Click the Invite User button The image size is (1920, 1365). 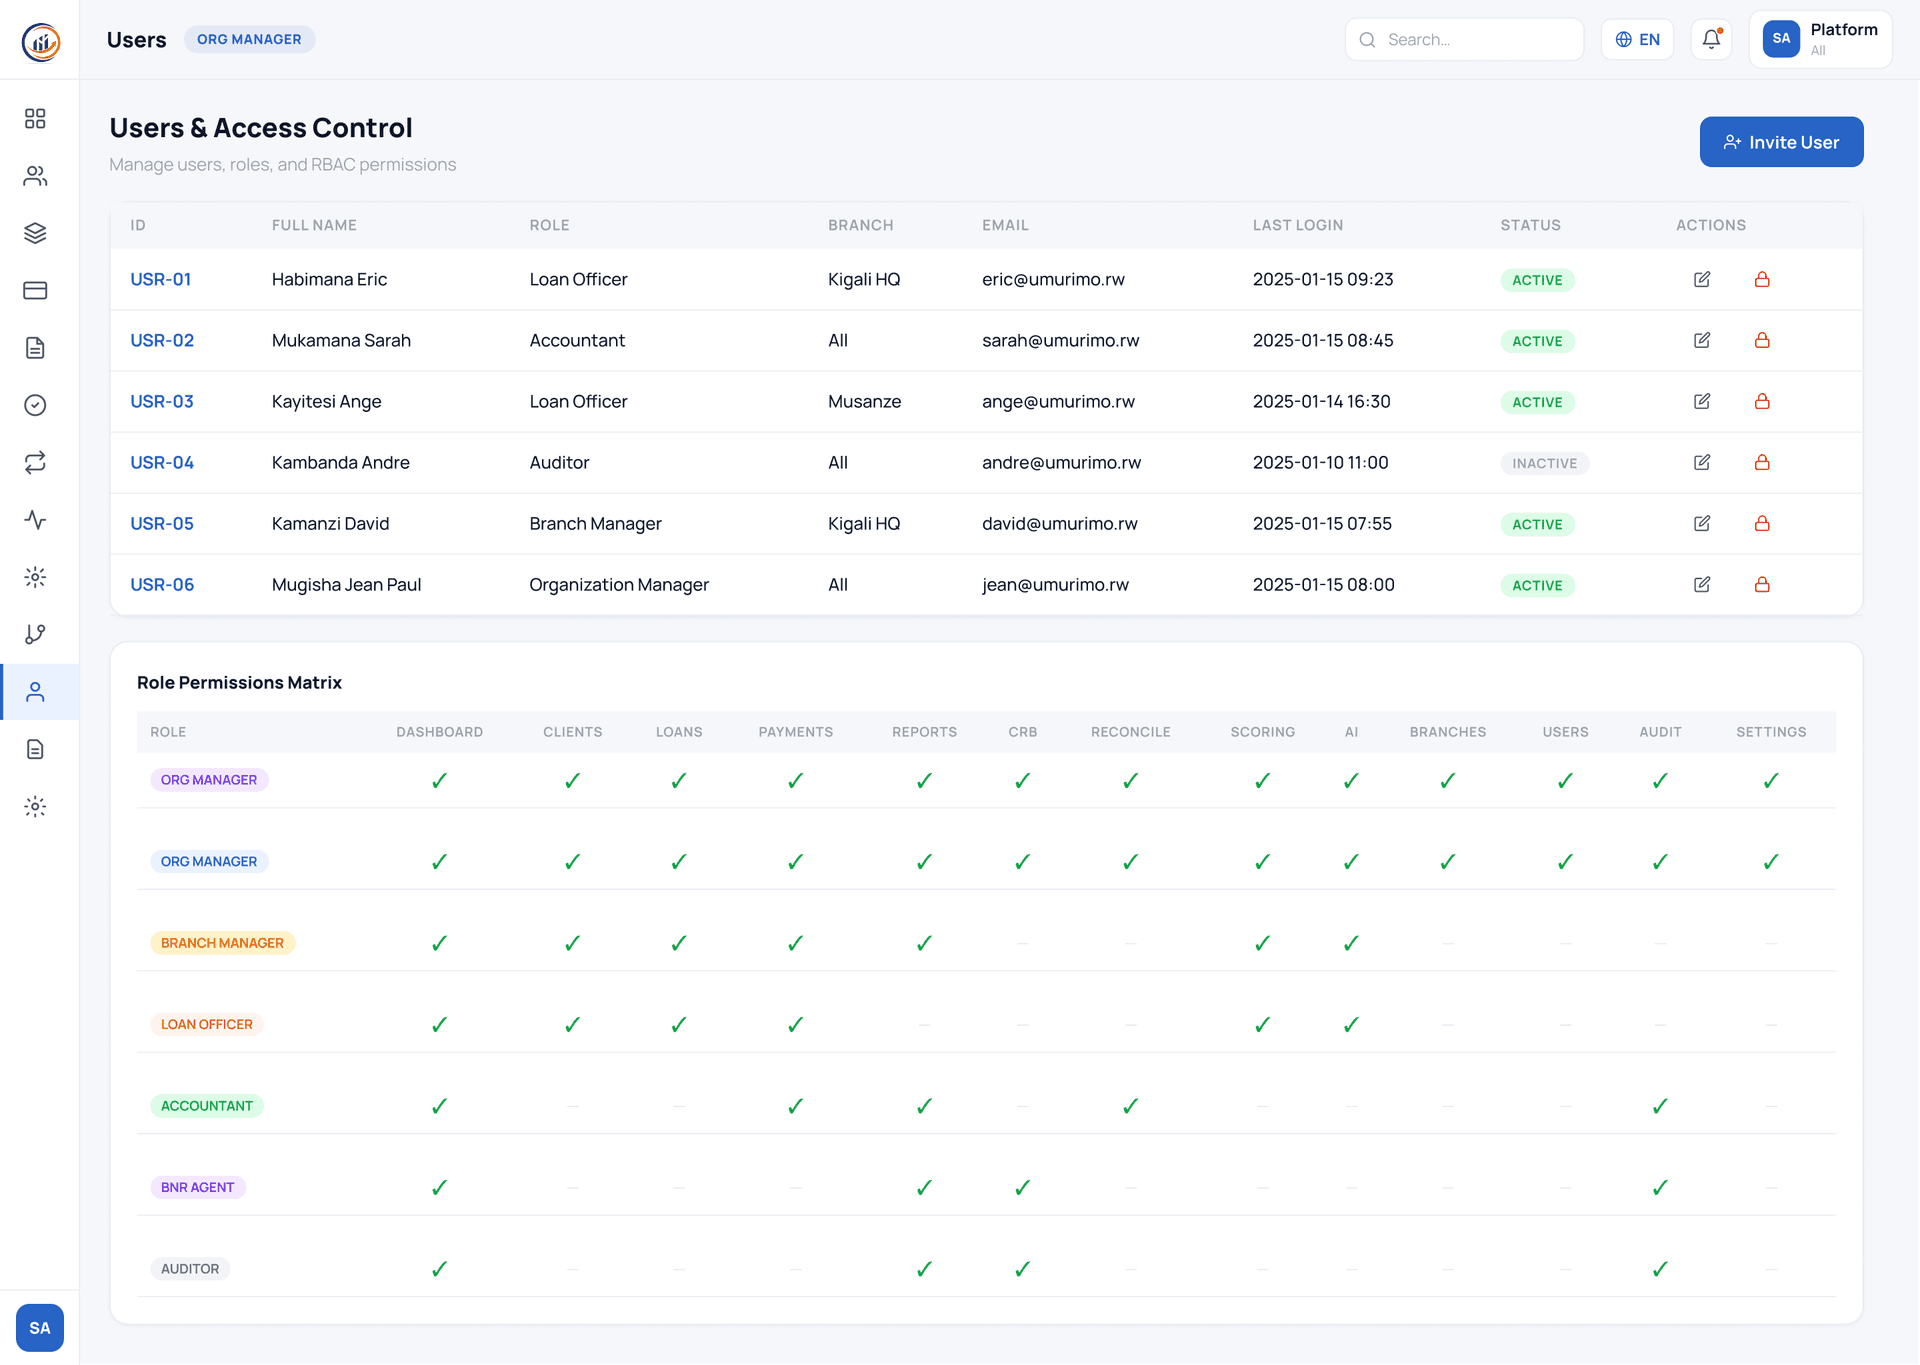coord(1781,142)
